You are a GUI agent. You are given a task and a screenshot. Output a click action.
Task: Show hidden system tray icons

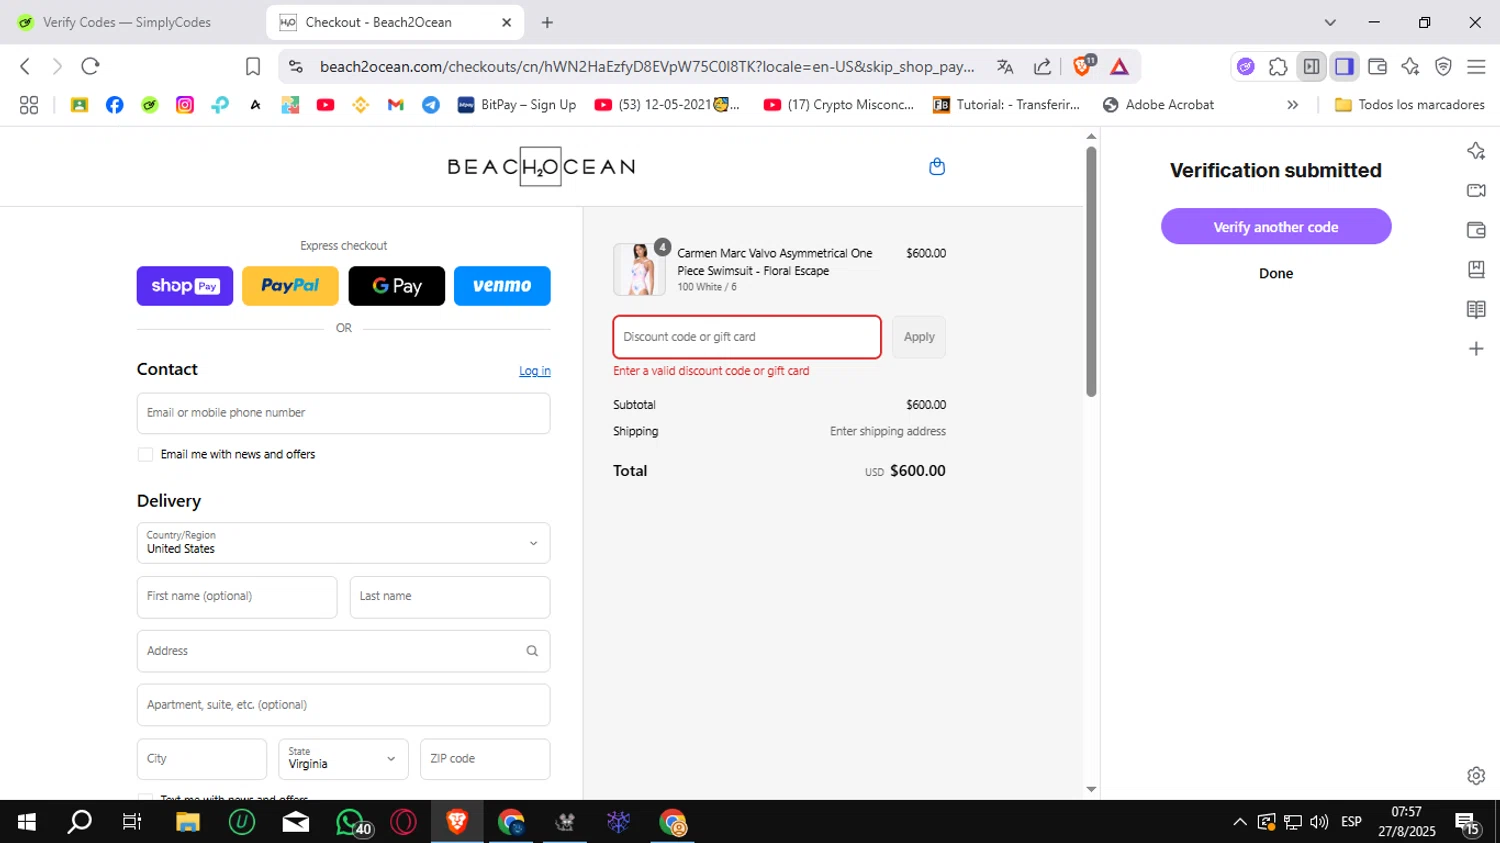[1240, 822]
